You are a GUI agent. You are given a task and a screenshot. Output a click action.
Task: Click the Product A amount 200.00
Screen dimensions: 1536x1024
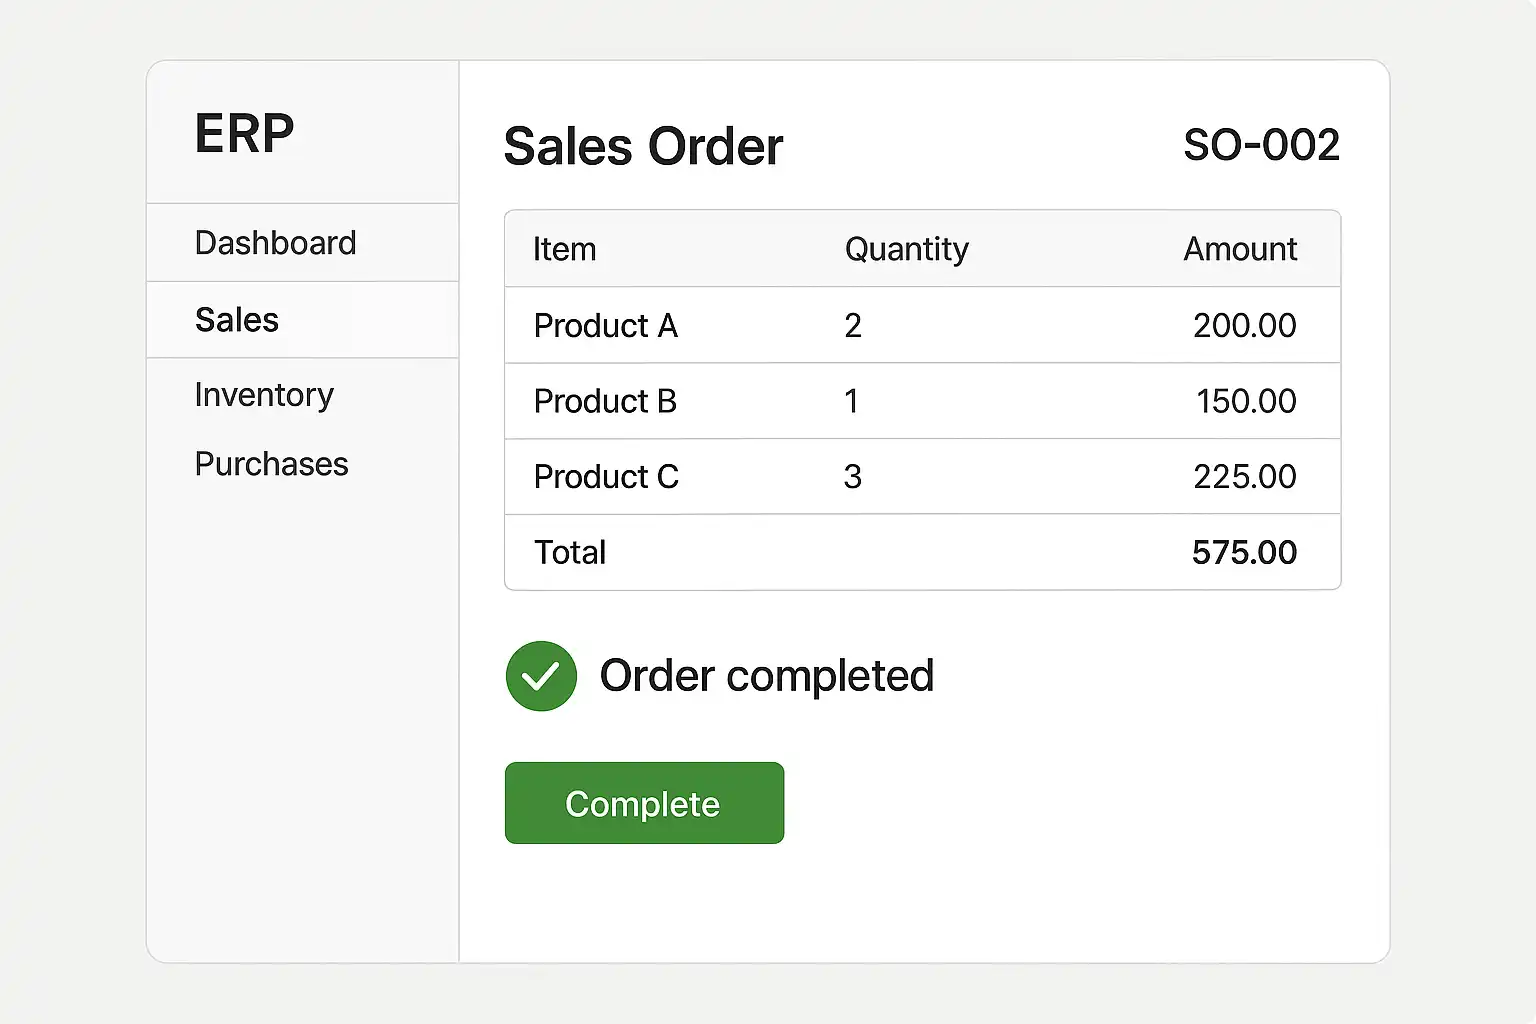tap(1244, 326)
